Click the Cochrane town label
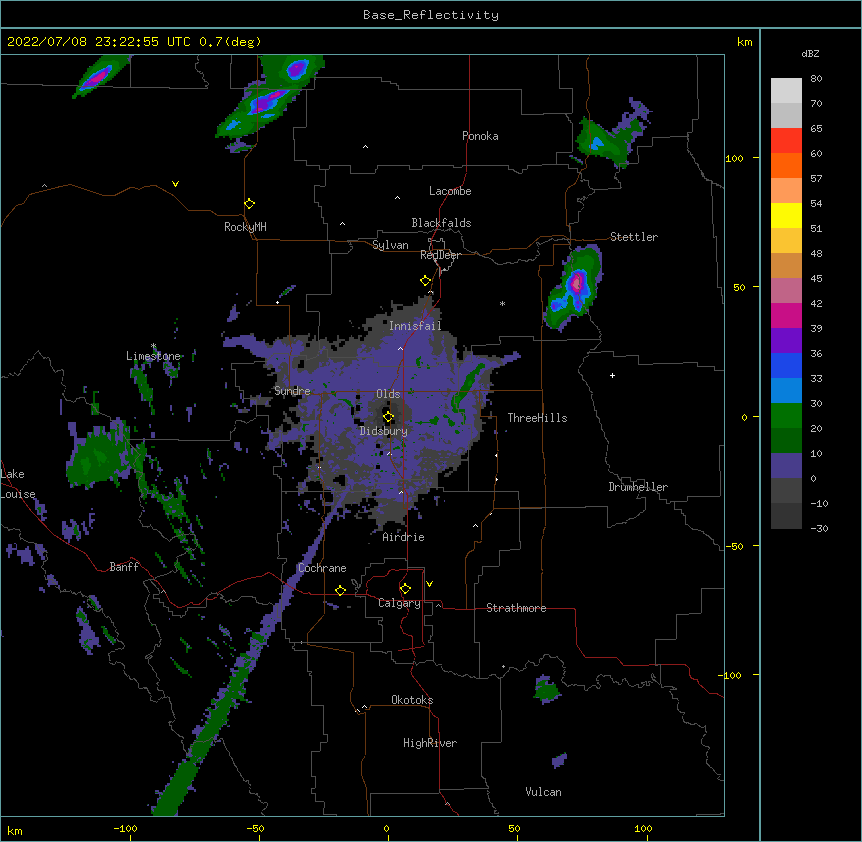This screenshot has height=842, width=862. [322, 568]
